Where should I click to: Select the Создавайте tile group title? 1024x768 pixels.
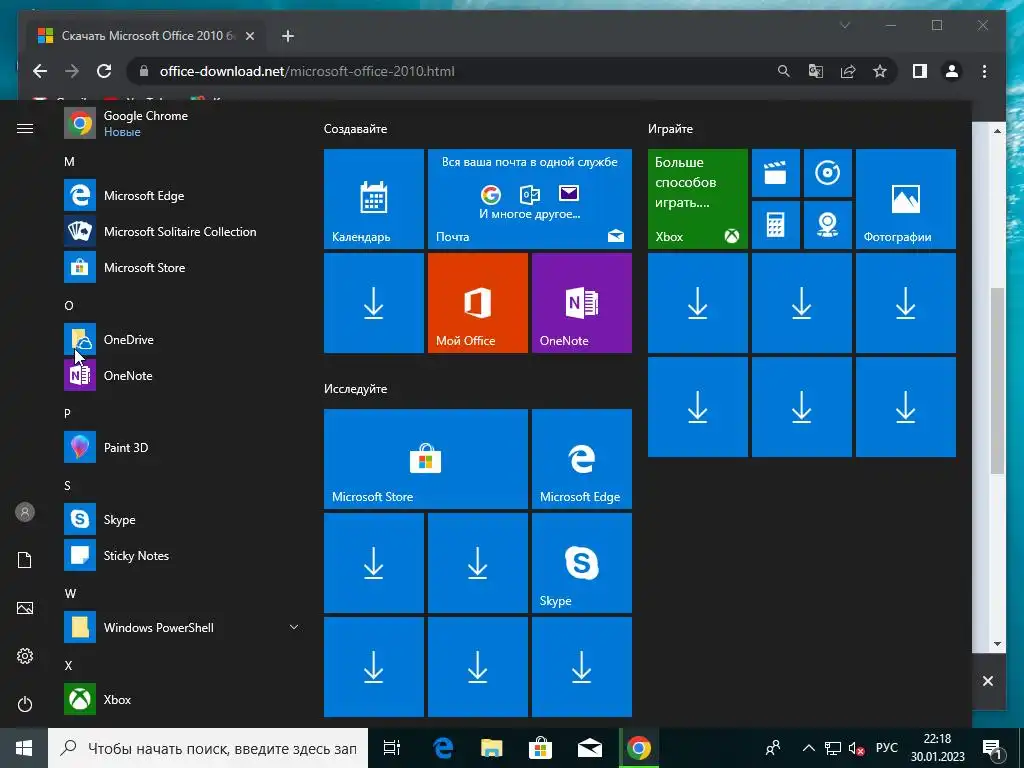pos(355,129)
